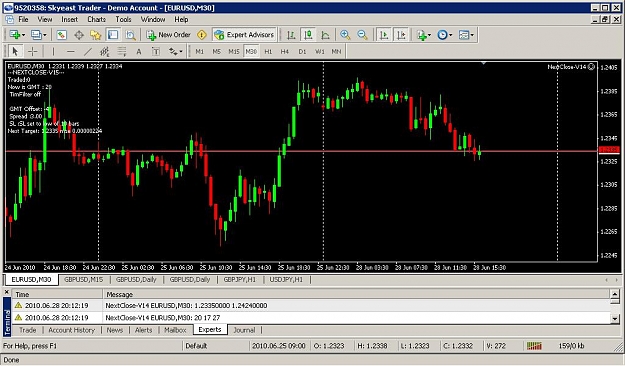
Task: Set timeframe to M5
Action: (216, 51)
